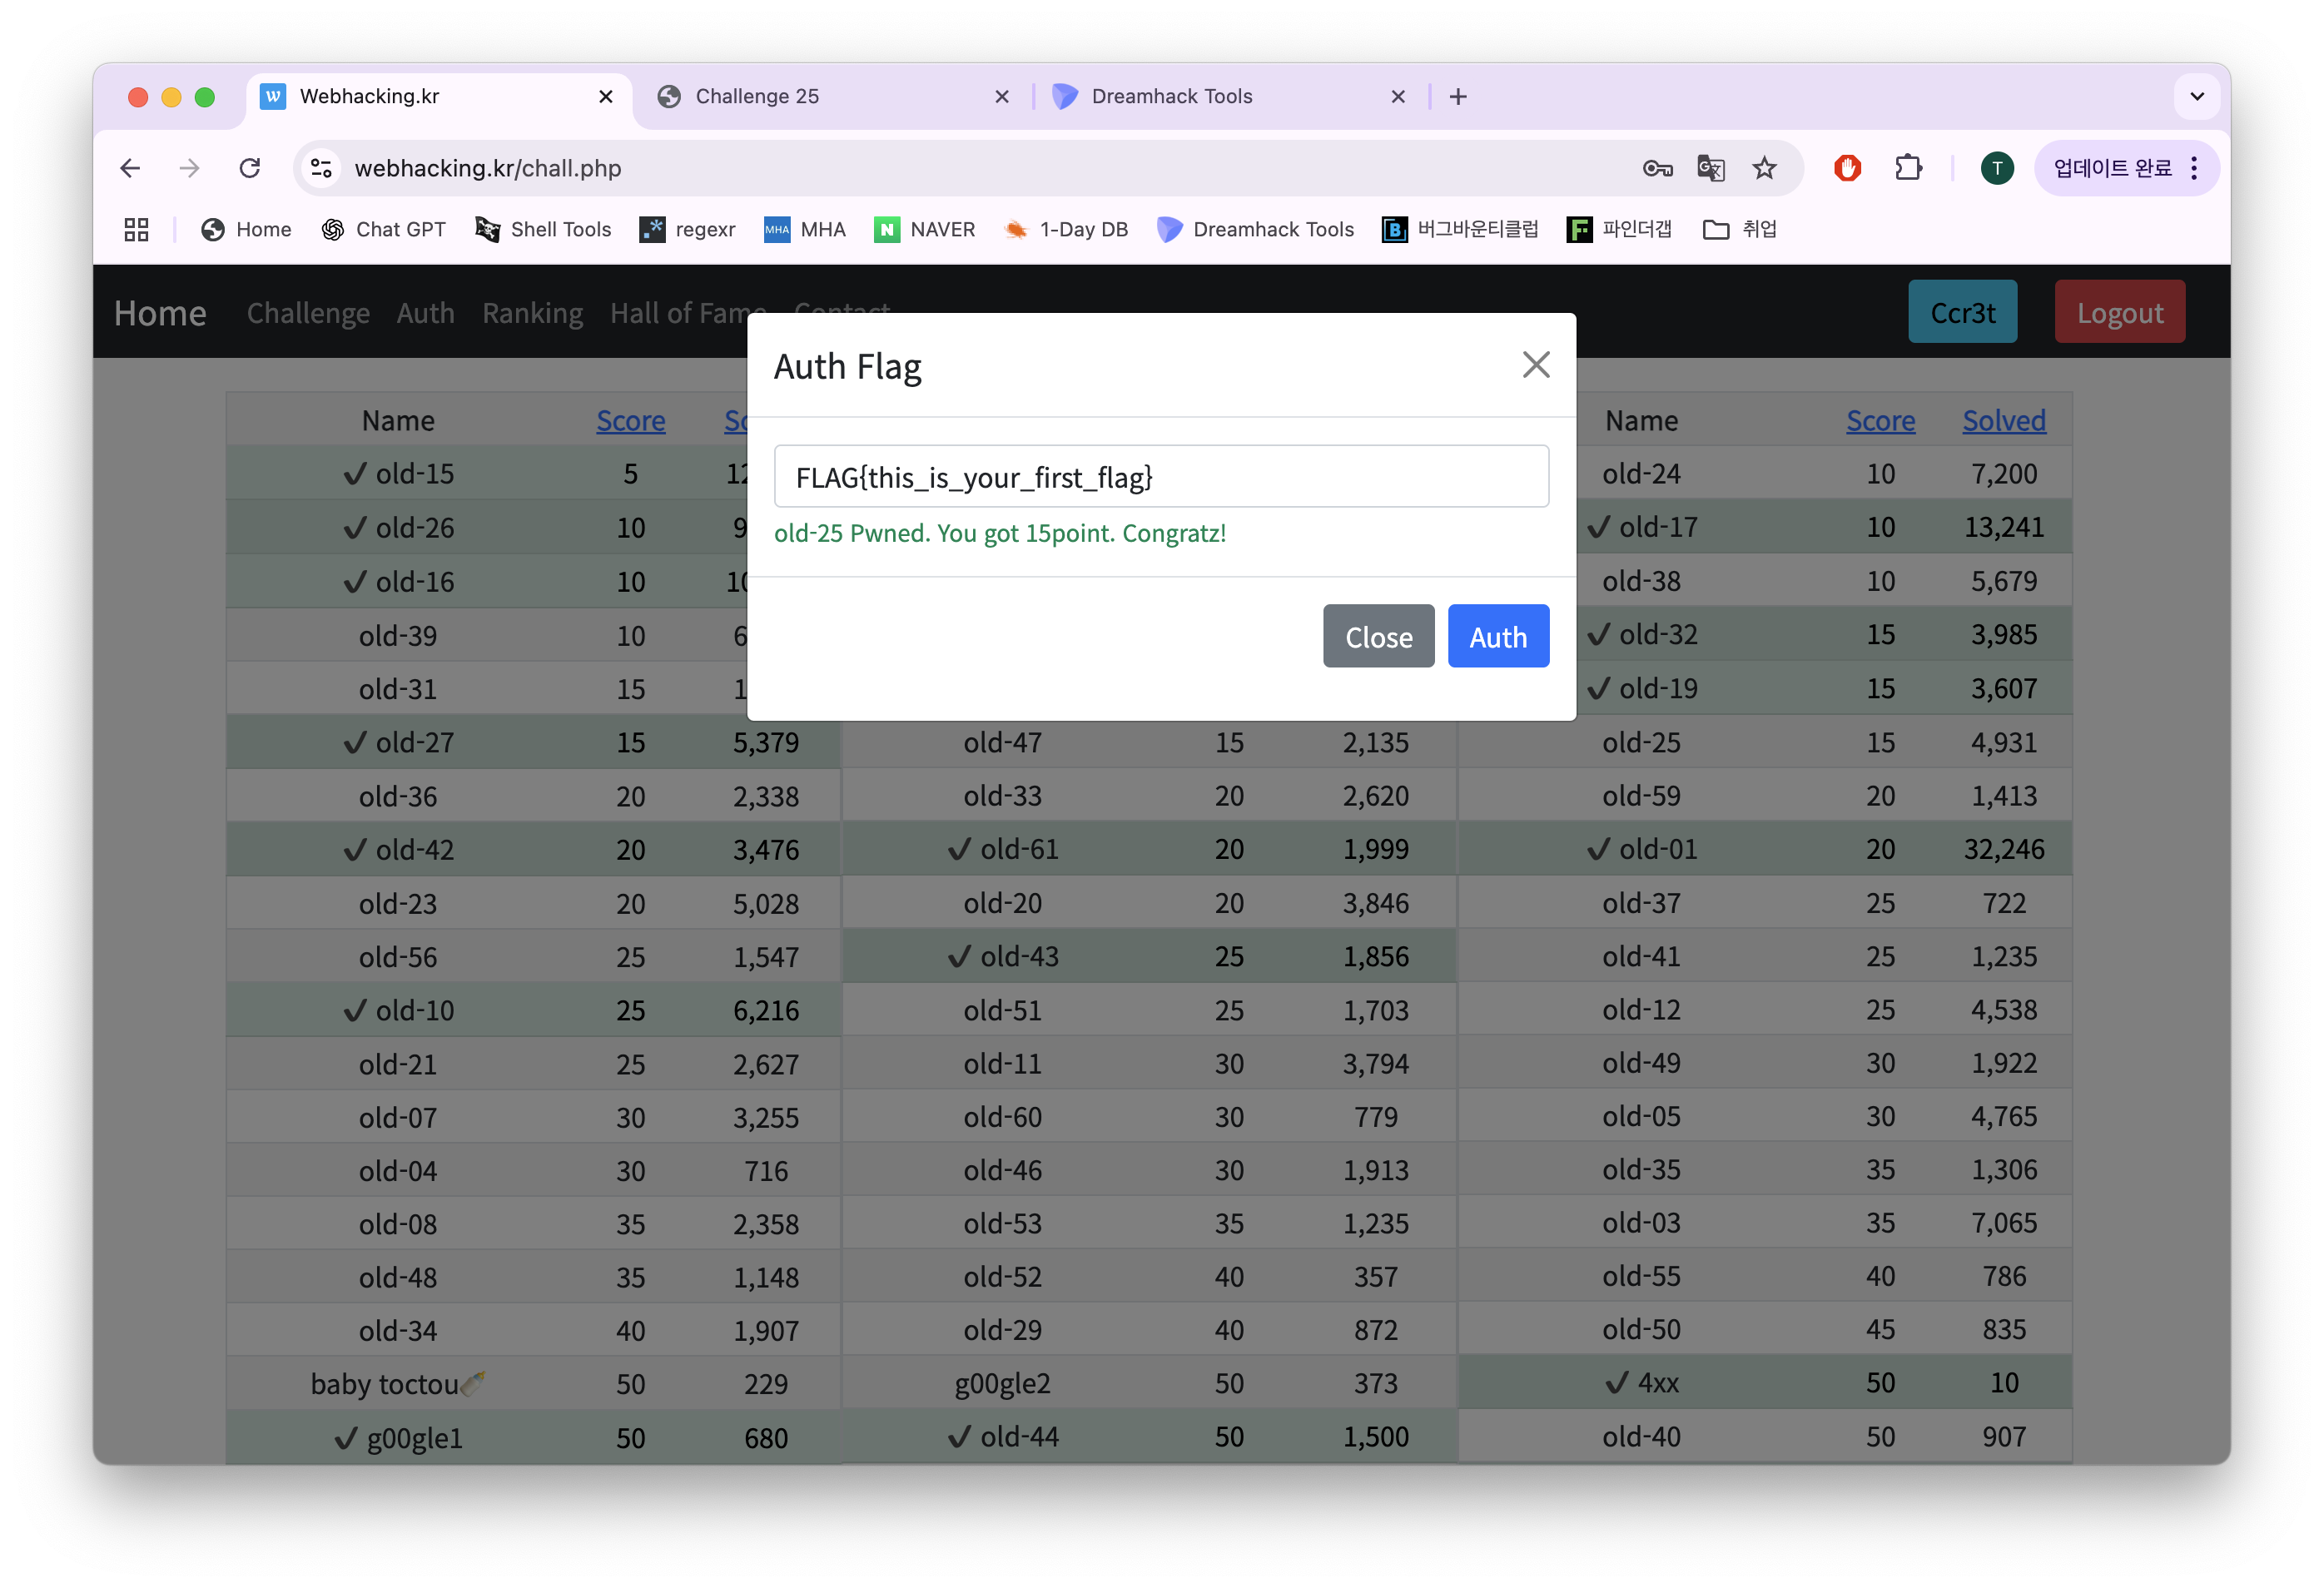Click the gray Close button
Image resolution: width=2324 pixels, height=1588 pixels.
click(1378, 636)
